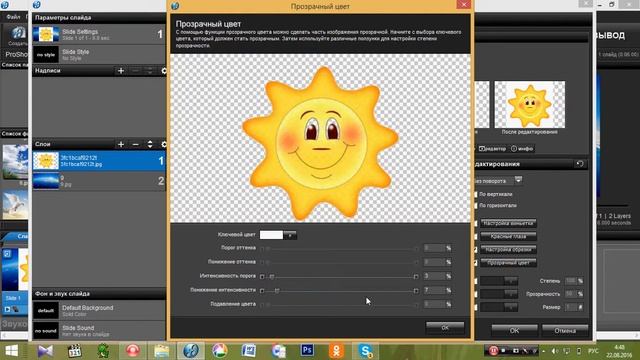Open Slide Style entry
Viewport: 640px width, 360px height.
[99, 55]
